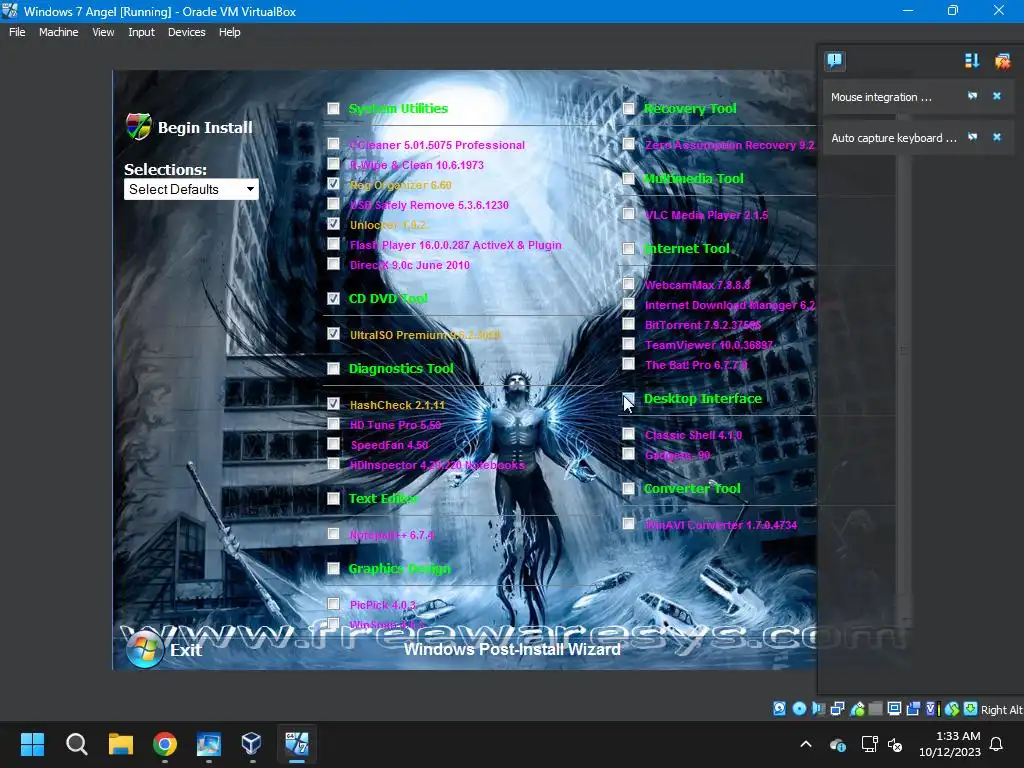Click the notification center speech-bubble icon
1024x768 pixels.
click(x=835, y=61)
